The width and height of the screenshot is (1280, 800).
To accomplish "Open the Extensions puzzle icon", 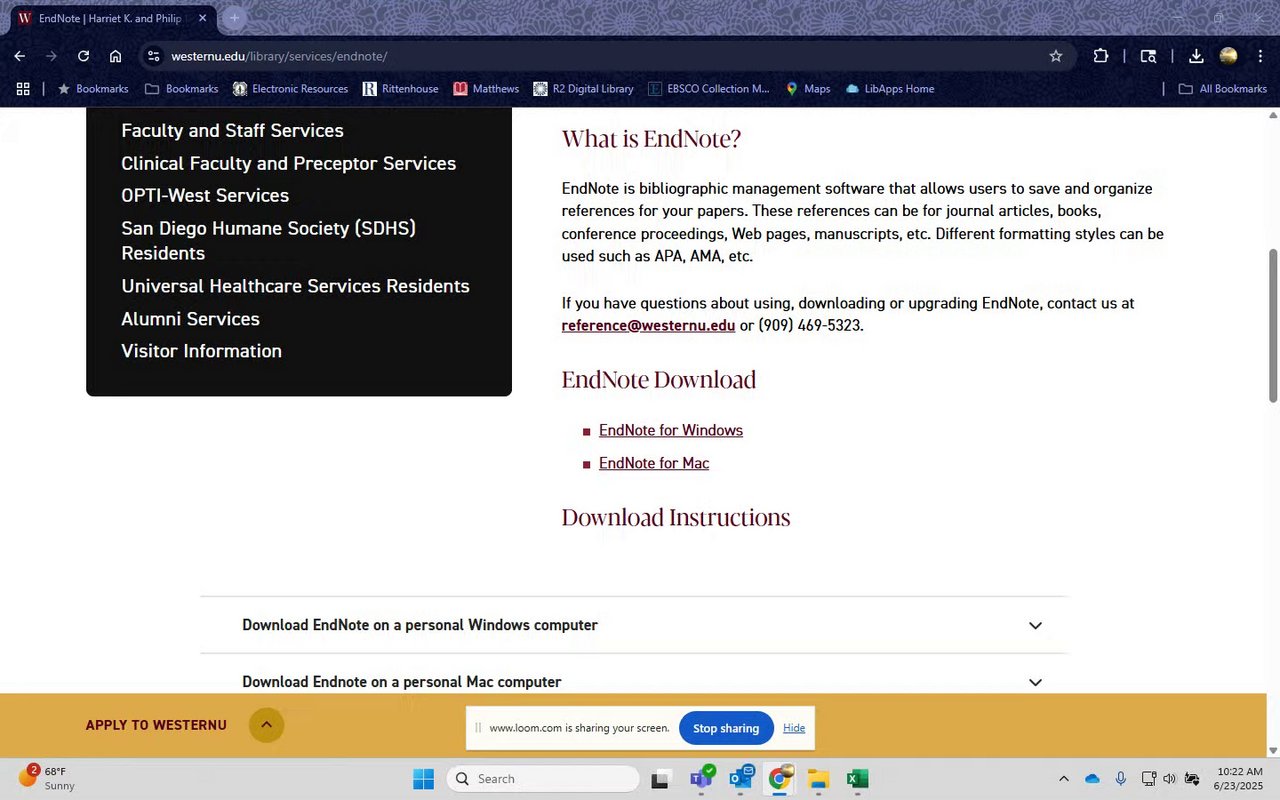I will coord(1101,56).
